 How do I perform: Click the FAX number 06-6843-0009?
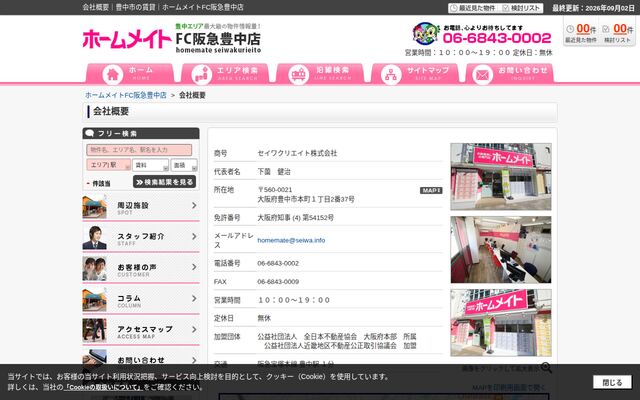point(278,282)
